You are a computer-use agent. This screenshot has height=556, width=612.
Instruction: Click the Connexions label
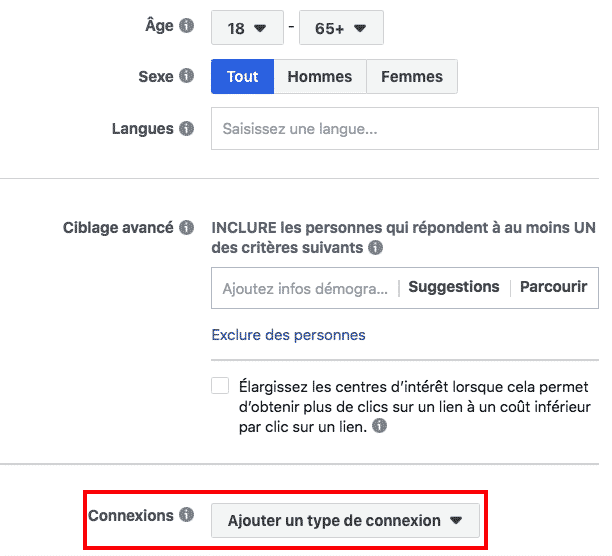coord(131,516)
